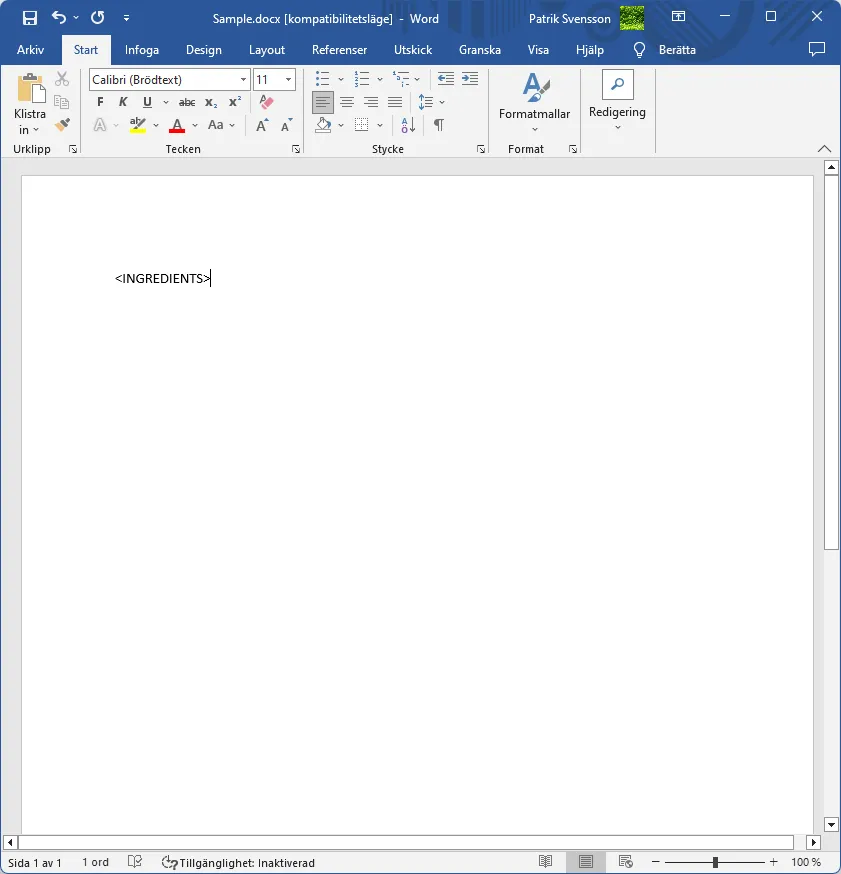The image size is (841, 874).
Task: Decrease font size with small A
Action: pyautogui.click(x=286, y=125)
